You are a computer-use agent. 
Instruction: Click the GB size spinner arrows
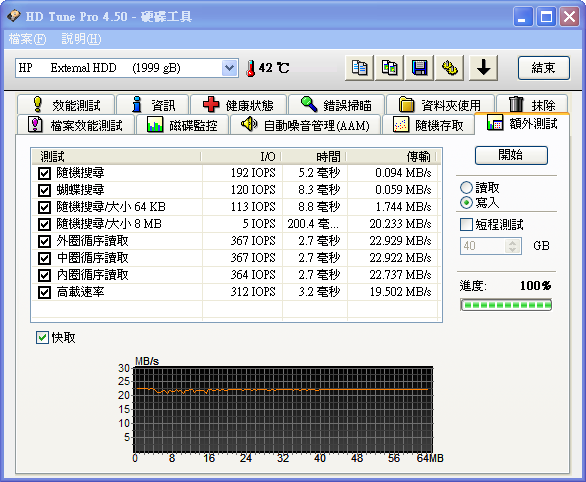click(512, 246)
